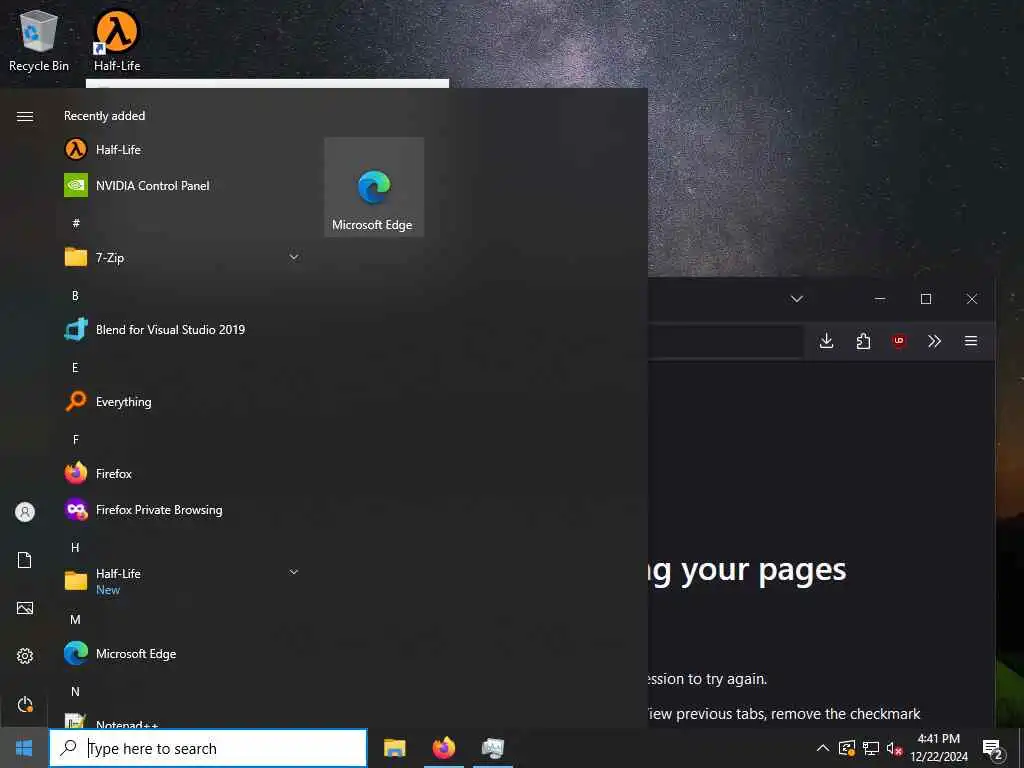Expand the 7-Zip folder

(294, 257)
